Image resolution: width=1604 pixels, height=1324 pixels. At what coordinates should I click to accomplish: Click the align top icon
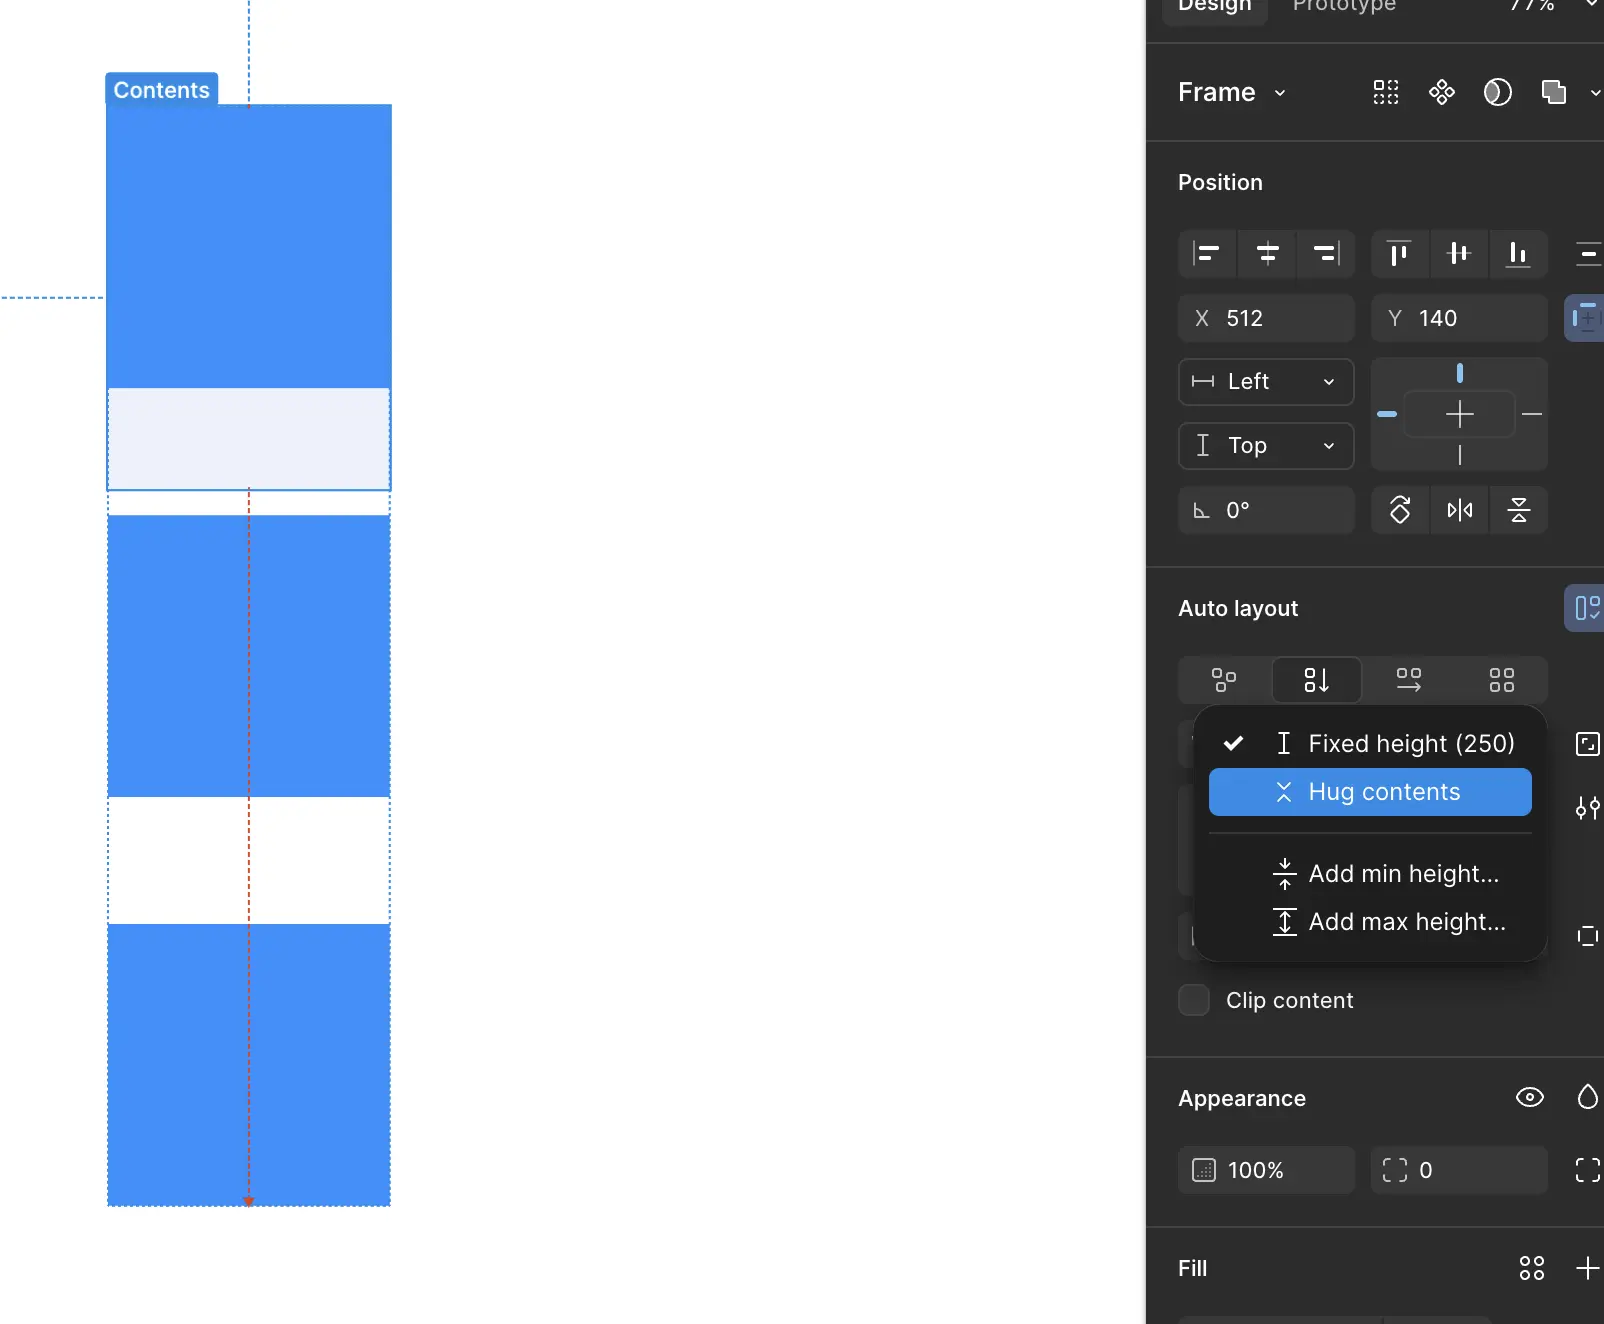tap(1399, 254)
